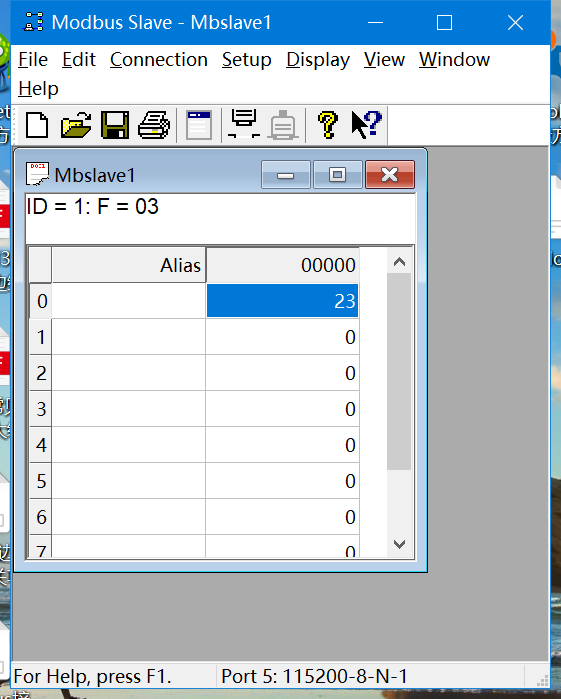The height and width of the screenshot is (699, 561).
Task: Click the scroll down arrow in register table
Action: pos(399,543)
